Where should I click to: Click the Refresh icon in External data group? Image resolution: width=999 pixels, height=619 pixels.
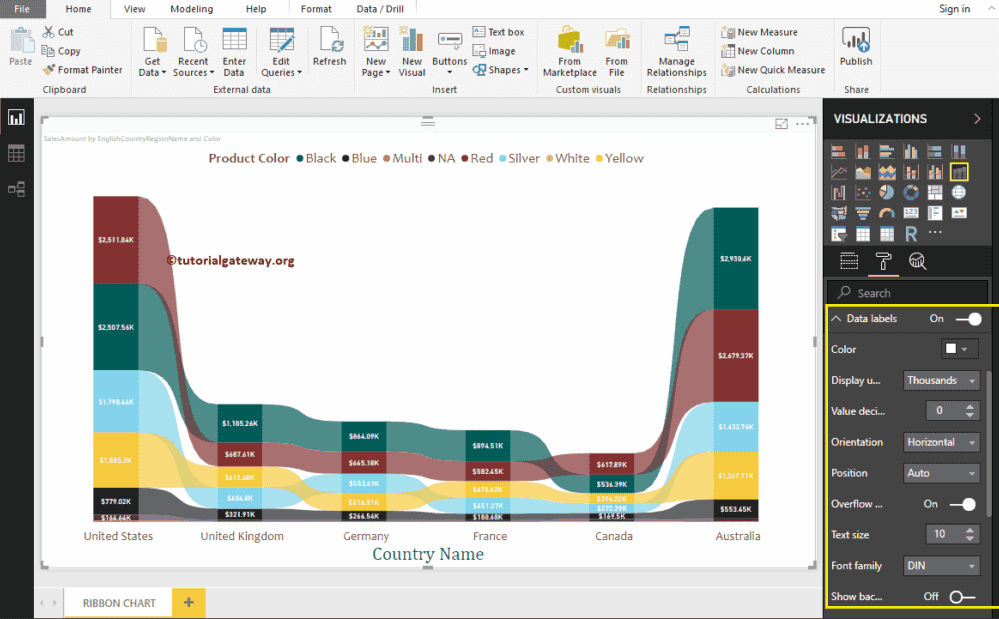329,50
